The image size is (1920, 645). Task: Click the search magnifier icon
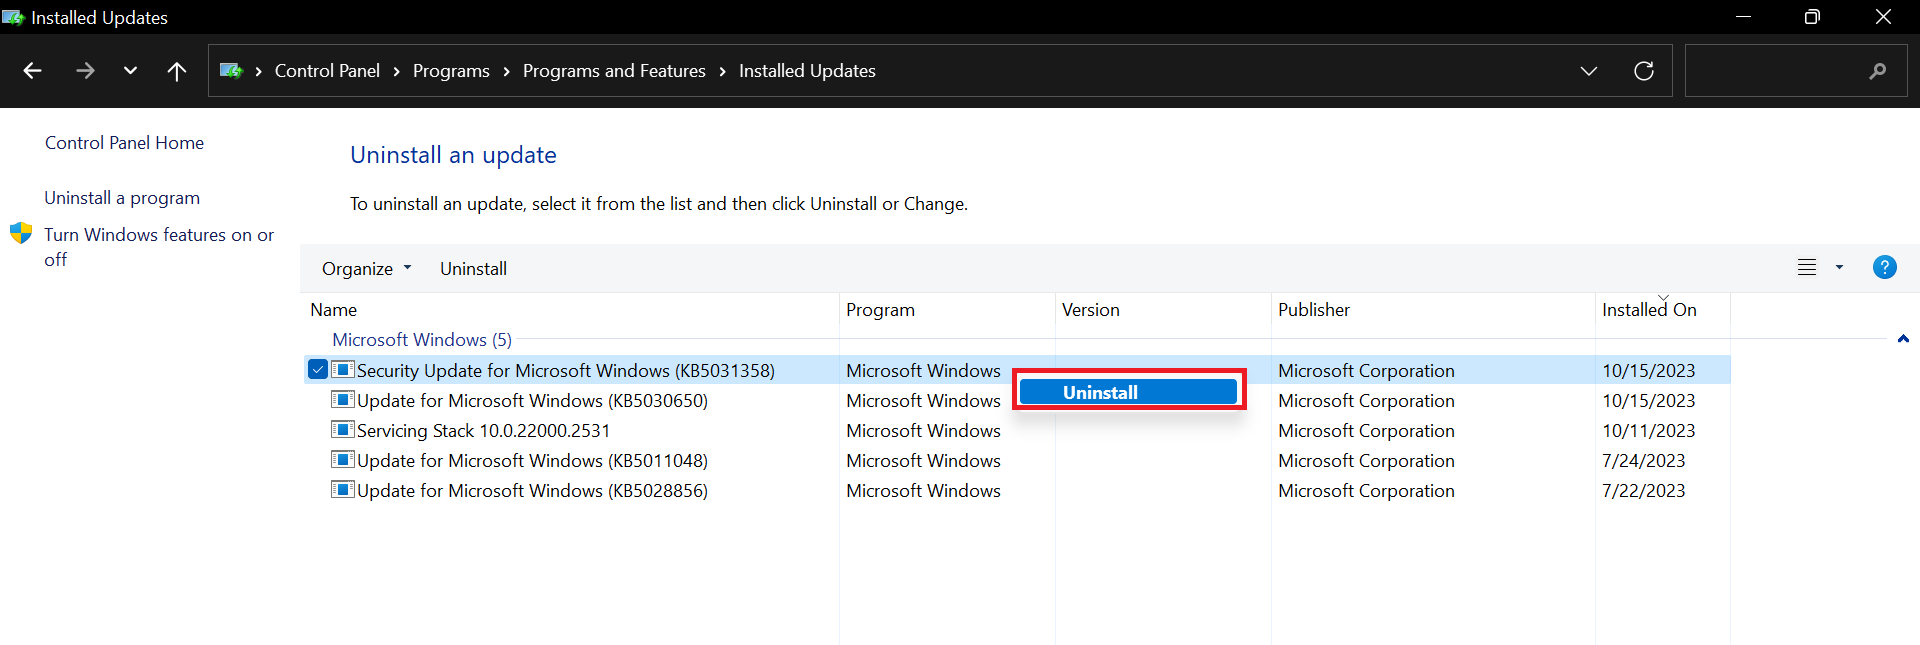(x=1877, y=71)
